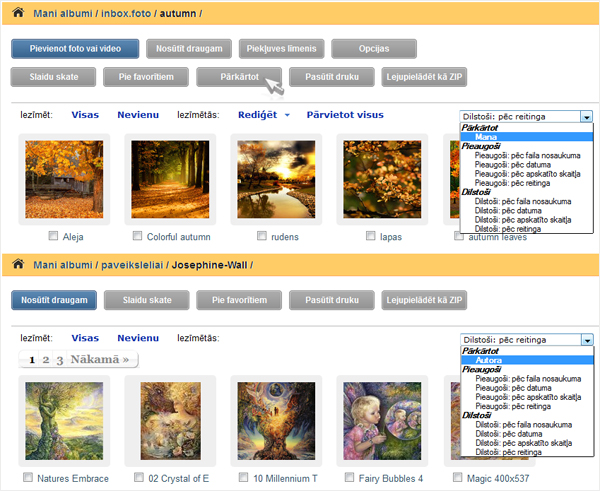Pick Pieaugoši: pēc datuma in autumn list
This screenshot has width=600, height=491.
click(x=527, y=165)
